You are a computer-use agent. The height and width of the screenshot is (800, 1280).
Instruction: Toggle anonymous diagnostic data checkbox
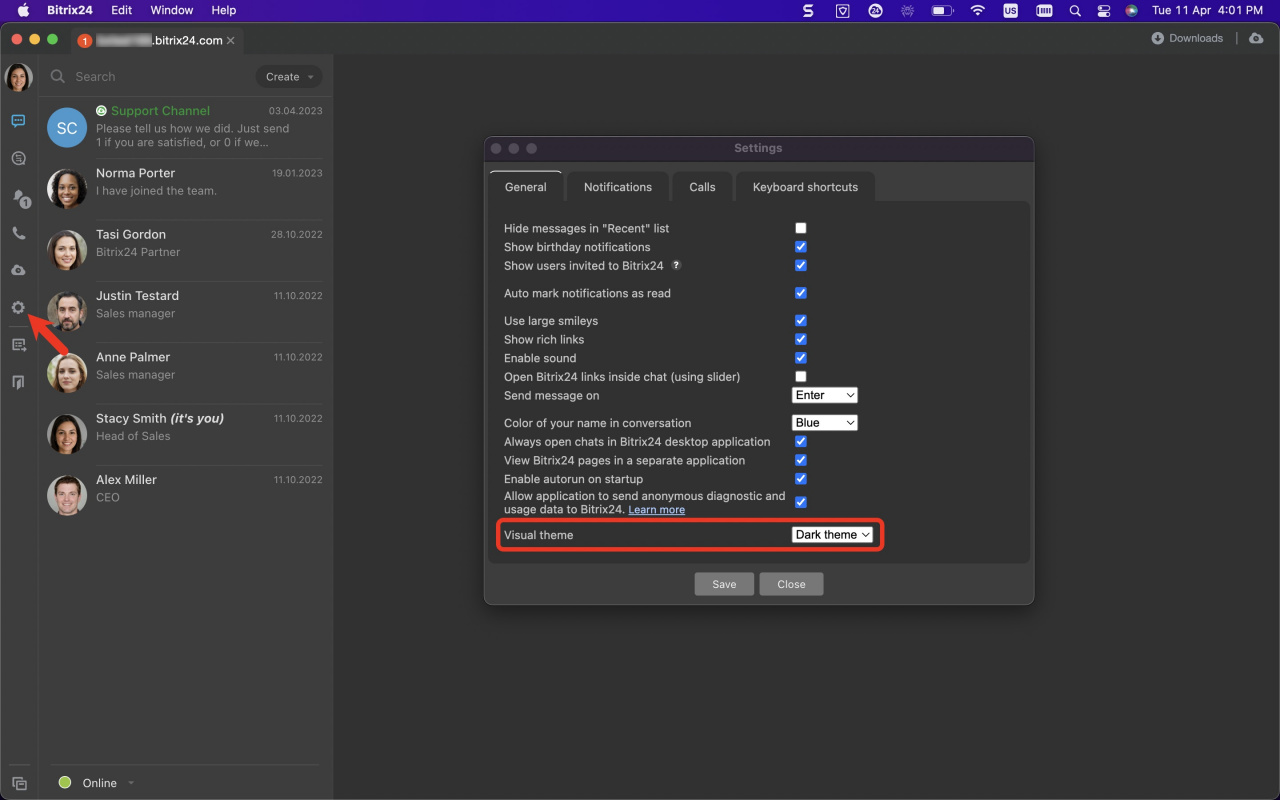click(x=800, y=502)
